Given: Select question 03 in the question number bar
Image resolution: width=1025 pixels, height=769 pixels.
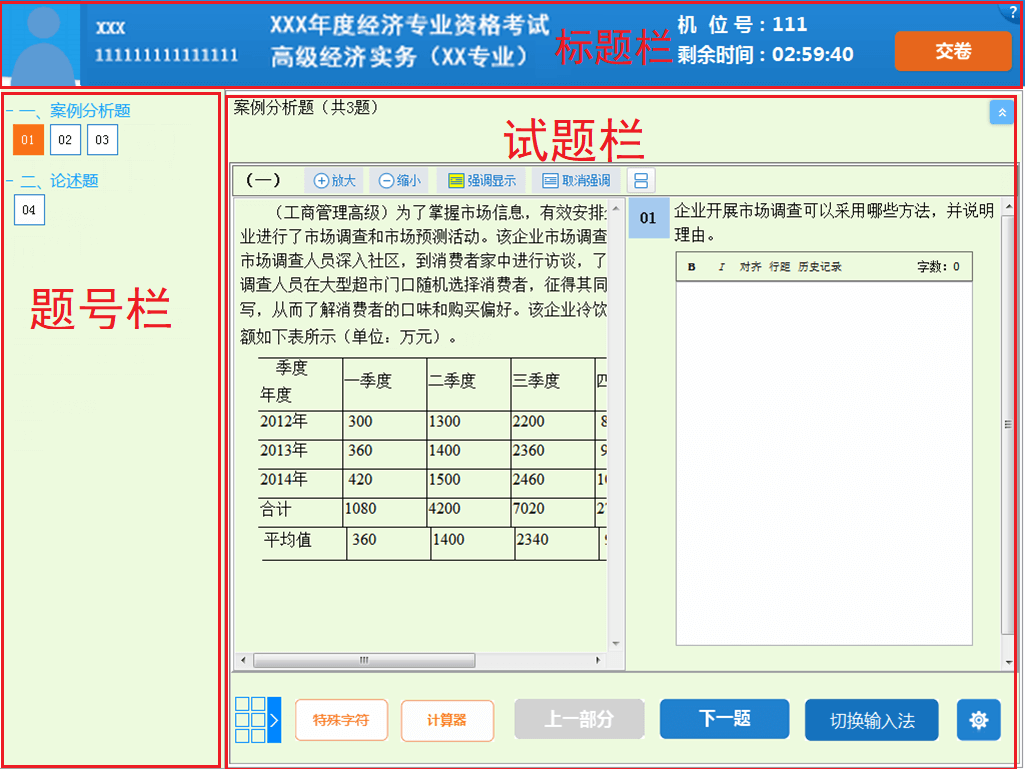Looking at the screenshot, I should click(101, 140).
